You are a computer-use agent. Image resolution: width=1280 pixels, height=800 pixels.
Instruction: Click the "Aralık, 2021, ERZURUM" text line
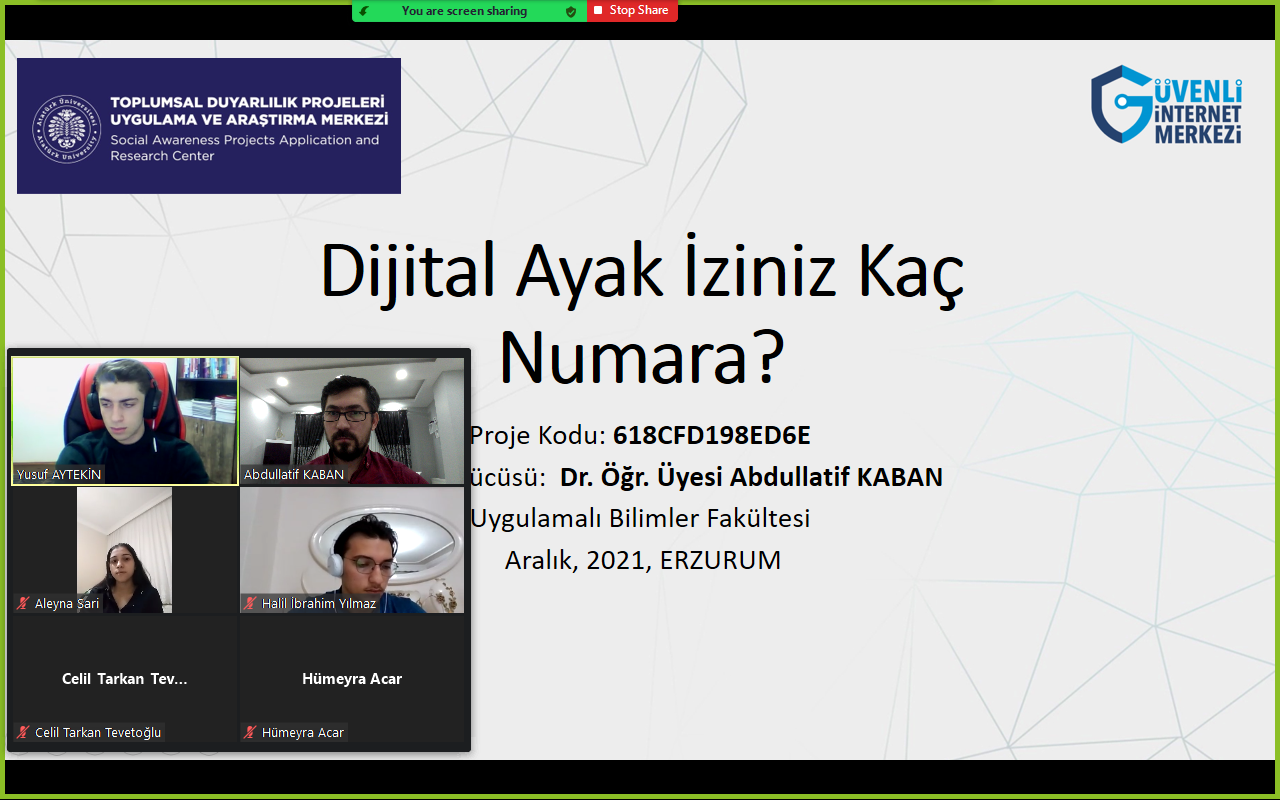pos(642,560)
